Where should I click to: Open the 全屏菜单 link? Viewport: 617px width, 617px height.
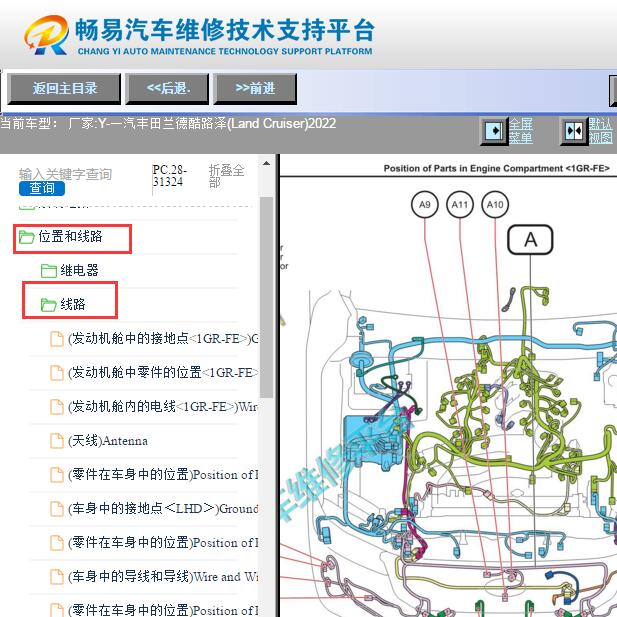coord(521,131)
